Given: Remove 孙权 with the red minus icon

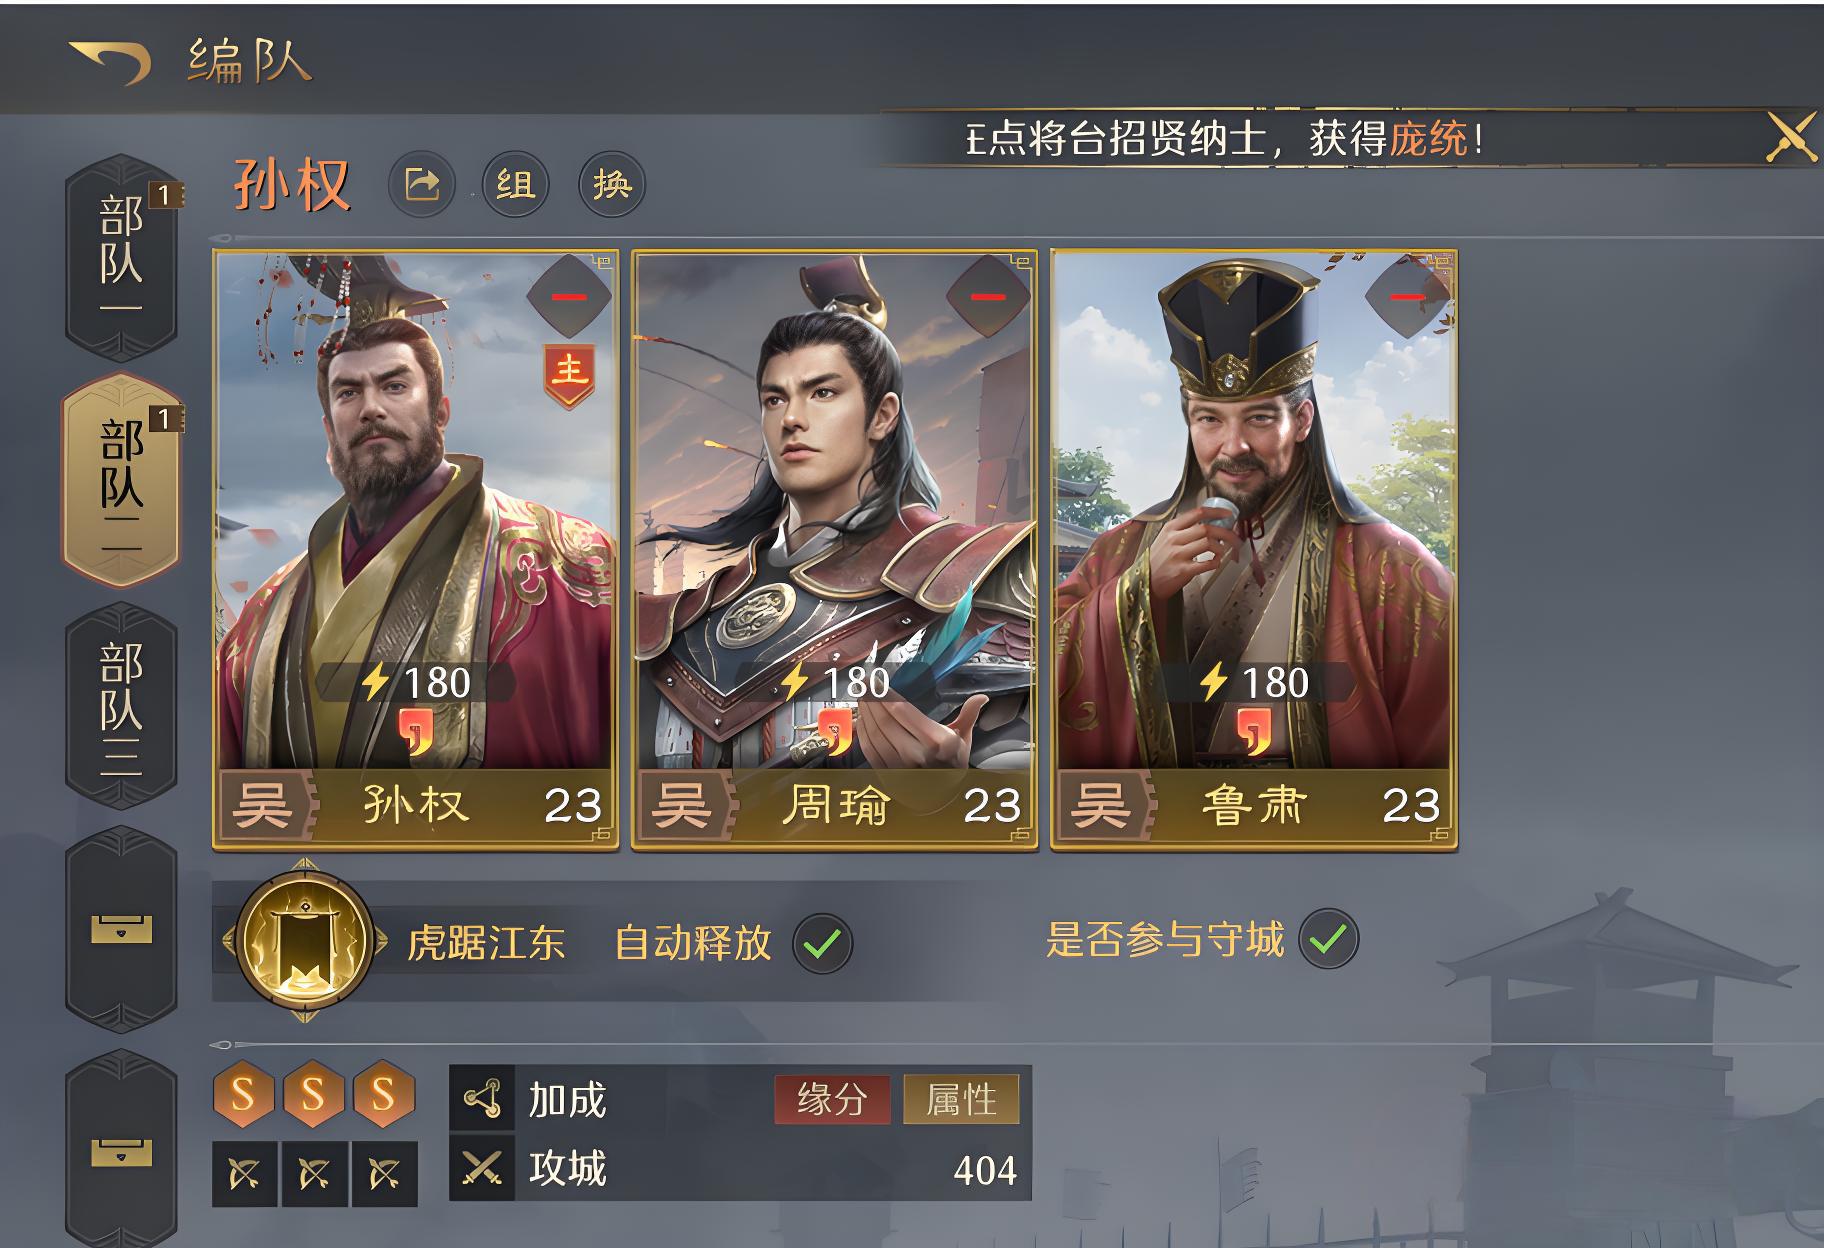Looking at the screenshot, I should pos(569,297).
